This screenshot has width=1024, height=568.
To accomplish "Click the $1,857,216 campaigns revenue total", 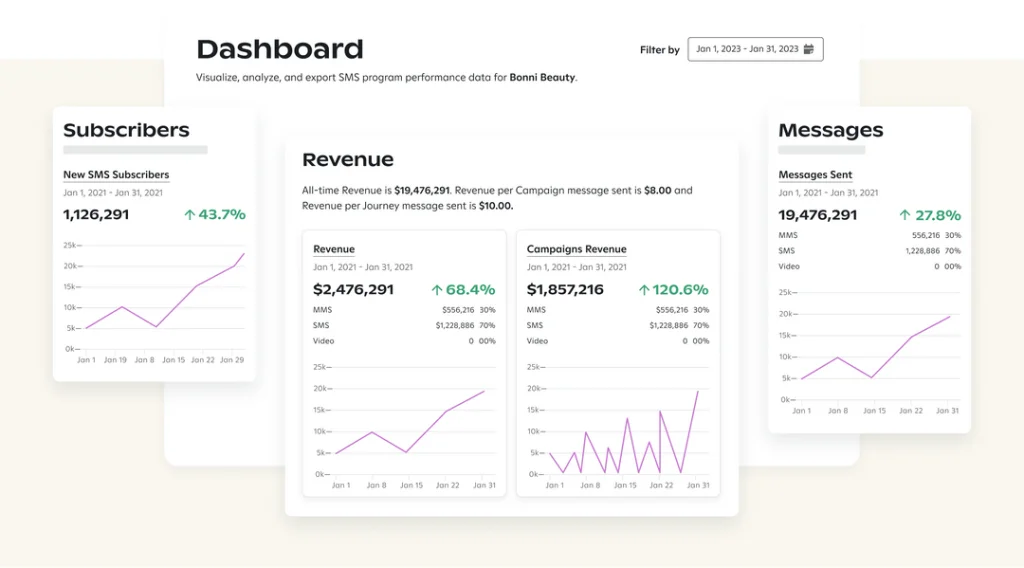I will tap(565, 290).
